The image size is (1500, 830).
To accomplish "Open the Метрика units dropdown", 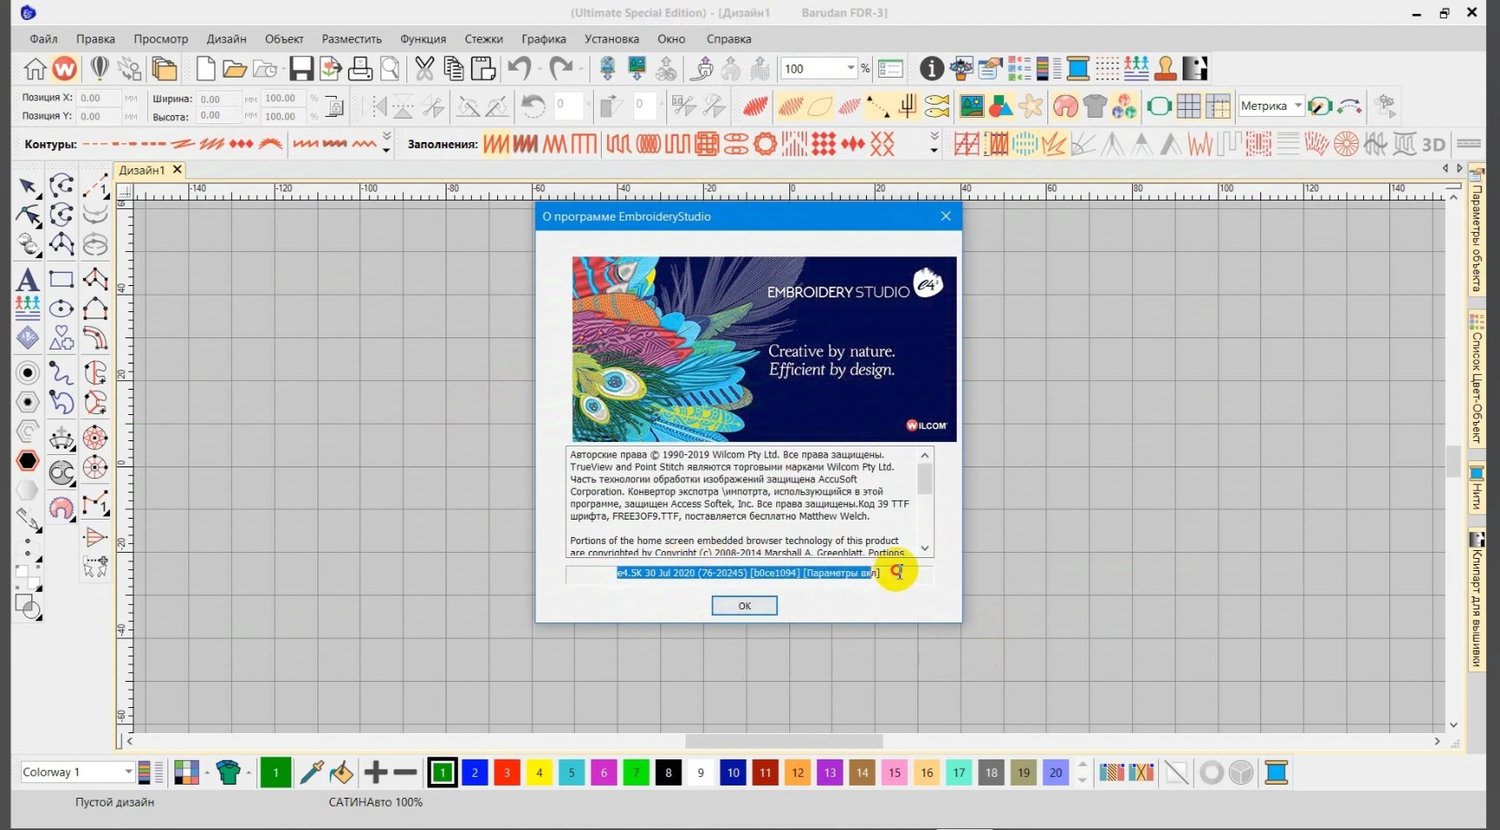I will click(x=1298, y=105).
